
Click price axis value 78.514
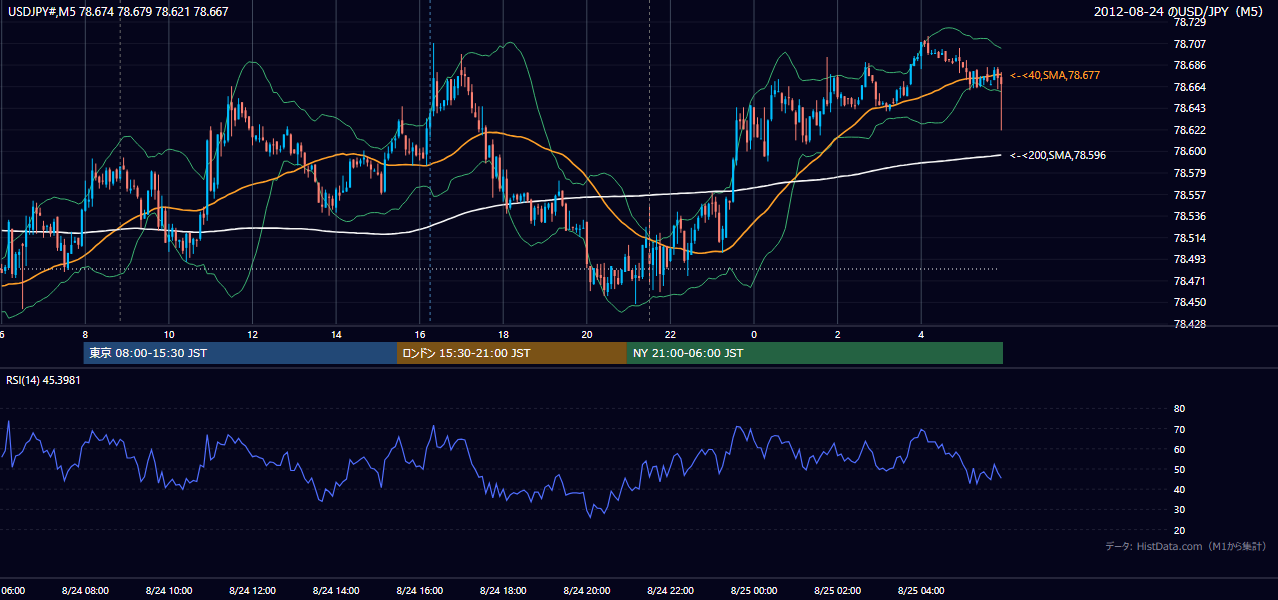coord(1189,238)
